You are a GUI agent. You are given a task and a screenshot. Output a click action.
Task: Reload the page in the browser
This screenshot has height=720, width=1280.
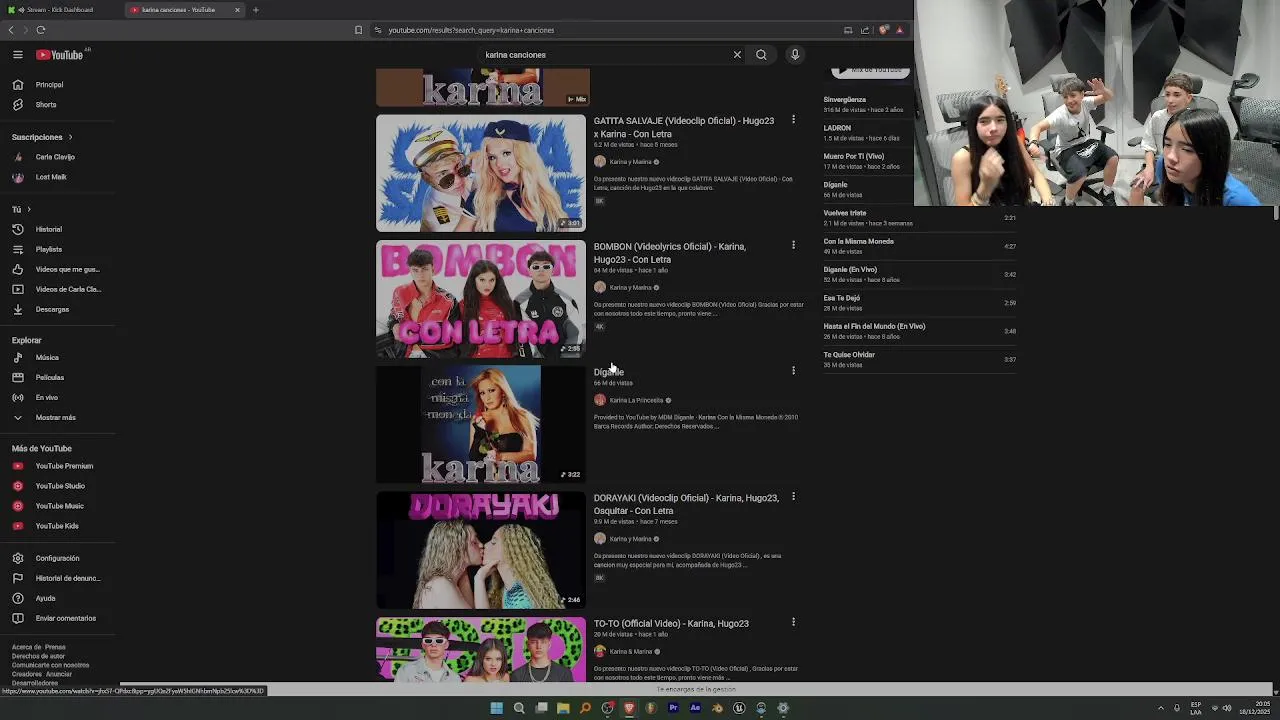[41, 30]
